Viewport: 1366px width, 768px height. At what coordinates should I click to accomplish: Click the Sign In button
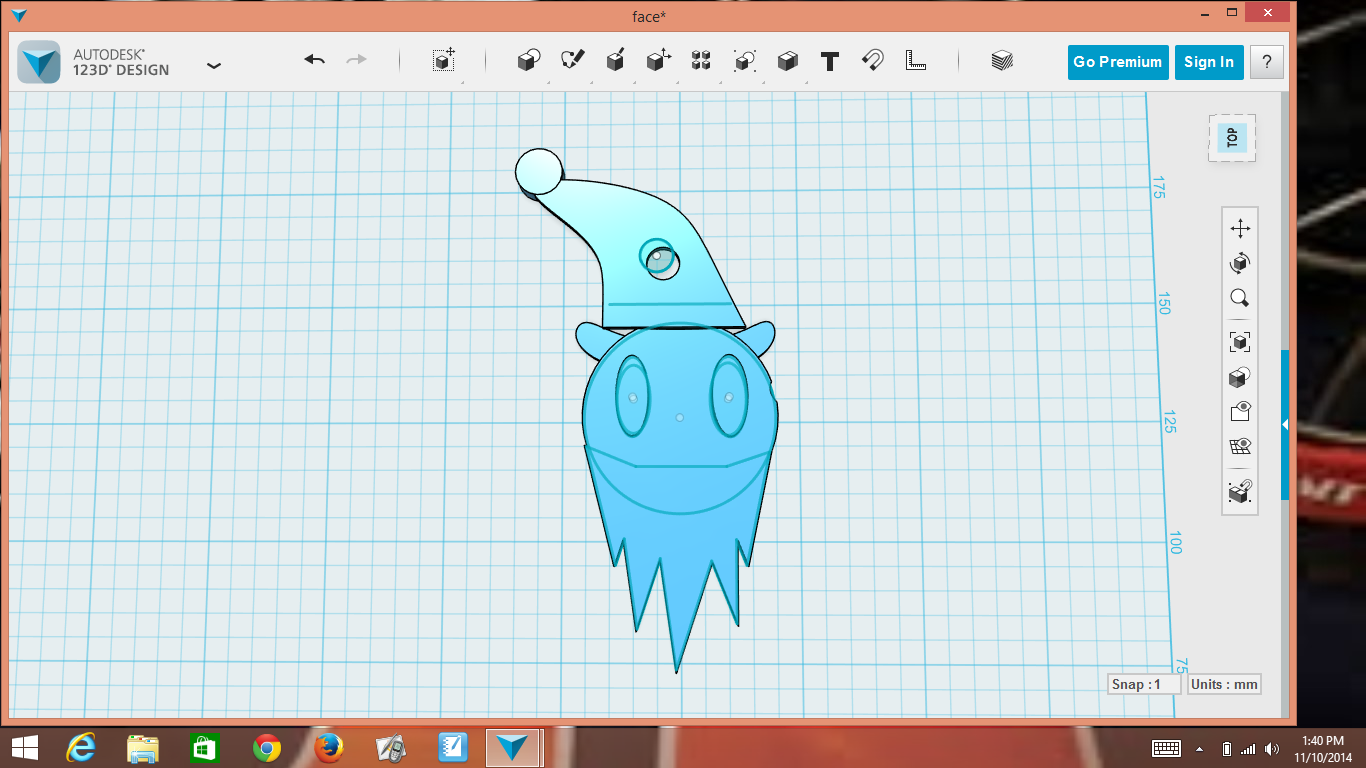pos(1209,62)
